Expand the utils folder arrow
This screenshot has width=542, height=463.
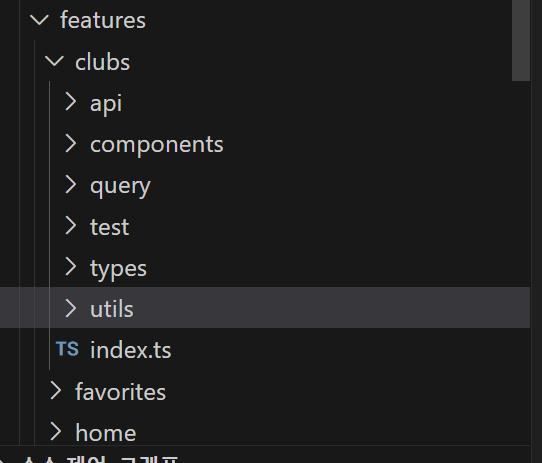pyautogui.click(x=71, y=308)
